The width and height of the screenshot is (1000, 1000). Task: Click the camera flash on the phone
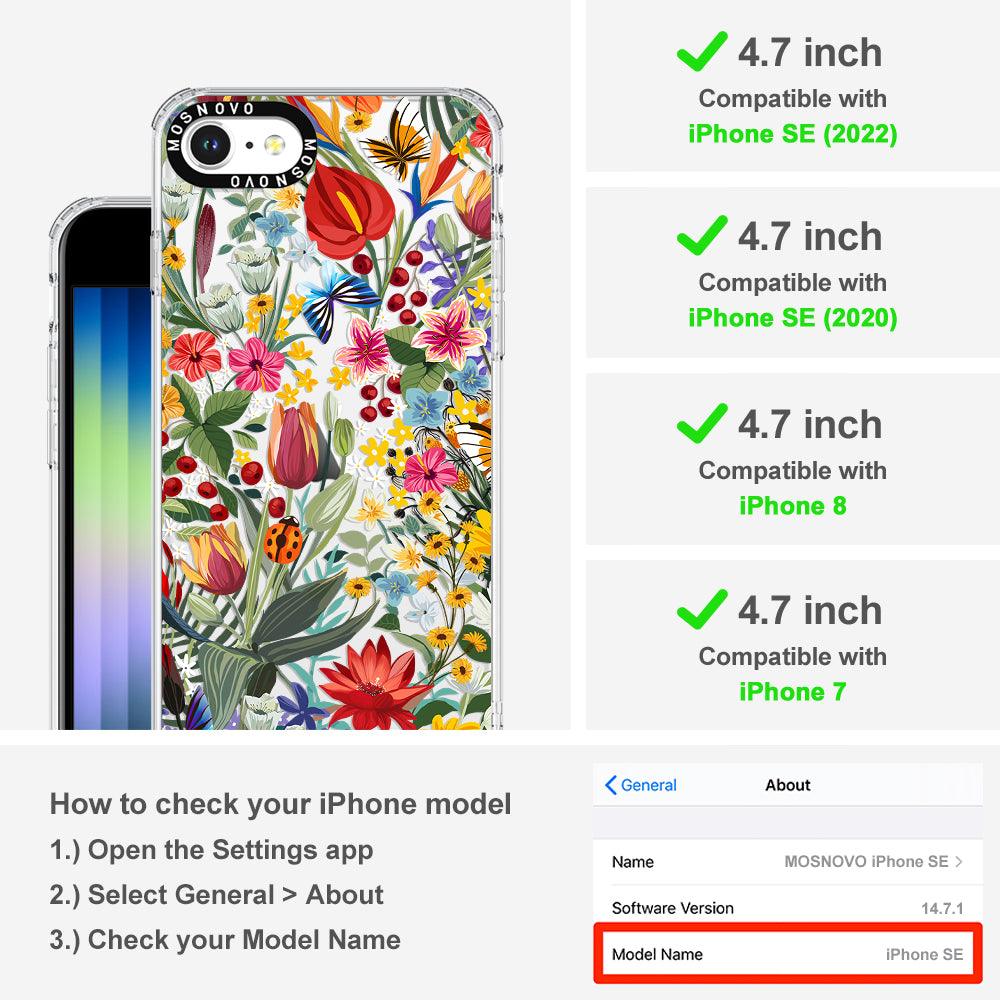(275, 145)
